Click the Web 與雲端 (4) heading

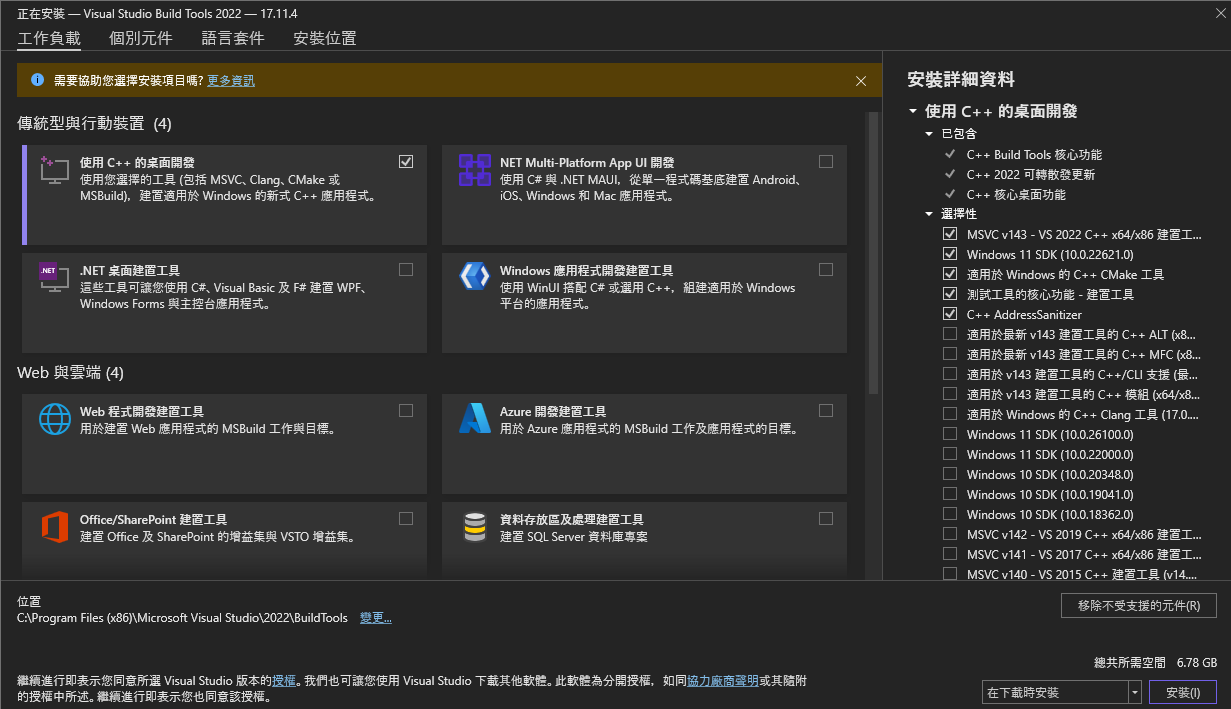pyautogui.click(x=71, y=372)
